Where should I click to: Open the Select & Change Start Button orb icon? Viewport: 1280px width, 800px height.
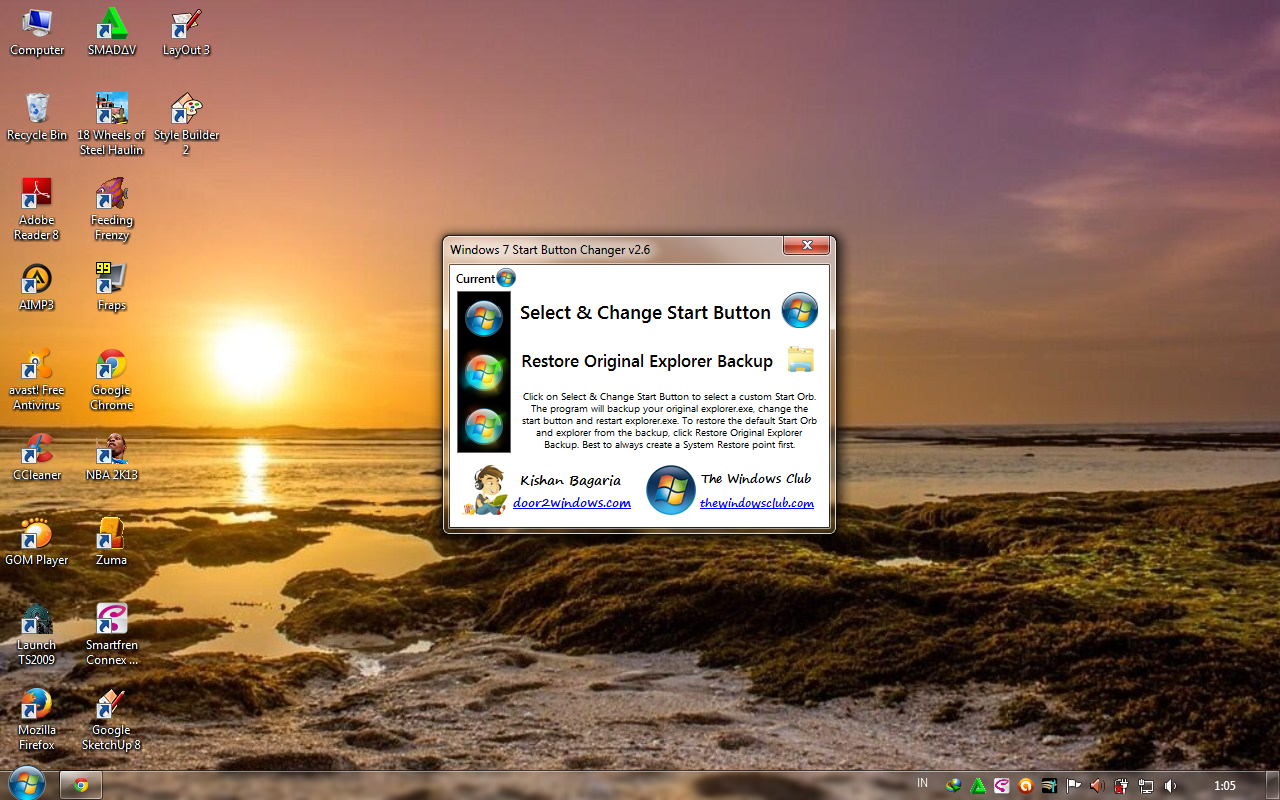[799, 311]
